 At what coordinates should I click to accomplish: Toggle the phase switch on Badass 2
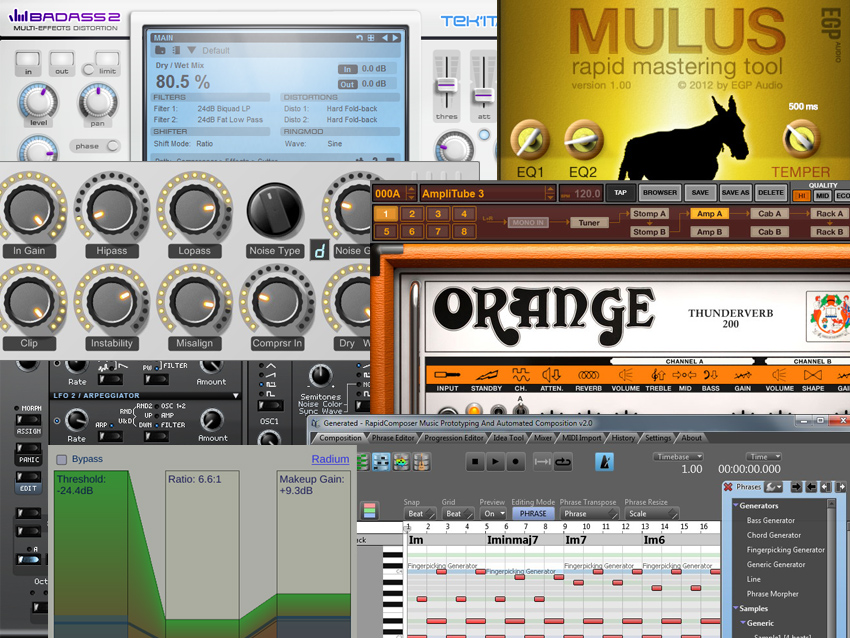tap(113, 146)
